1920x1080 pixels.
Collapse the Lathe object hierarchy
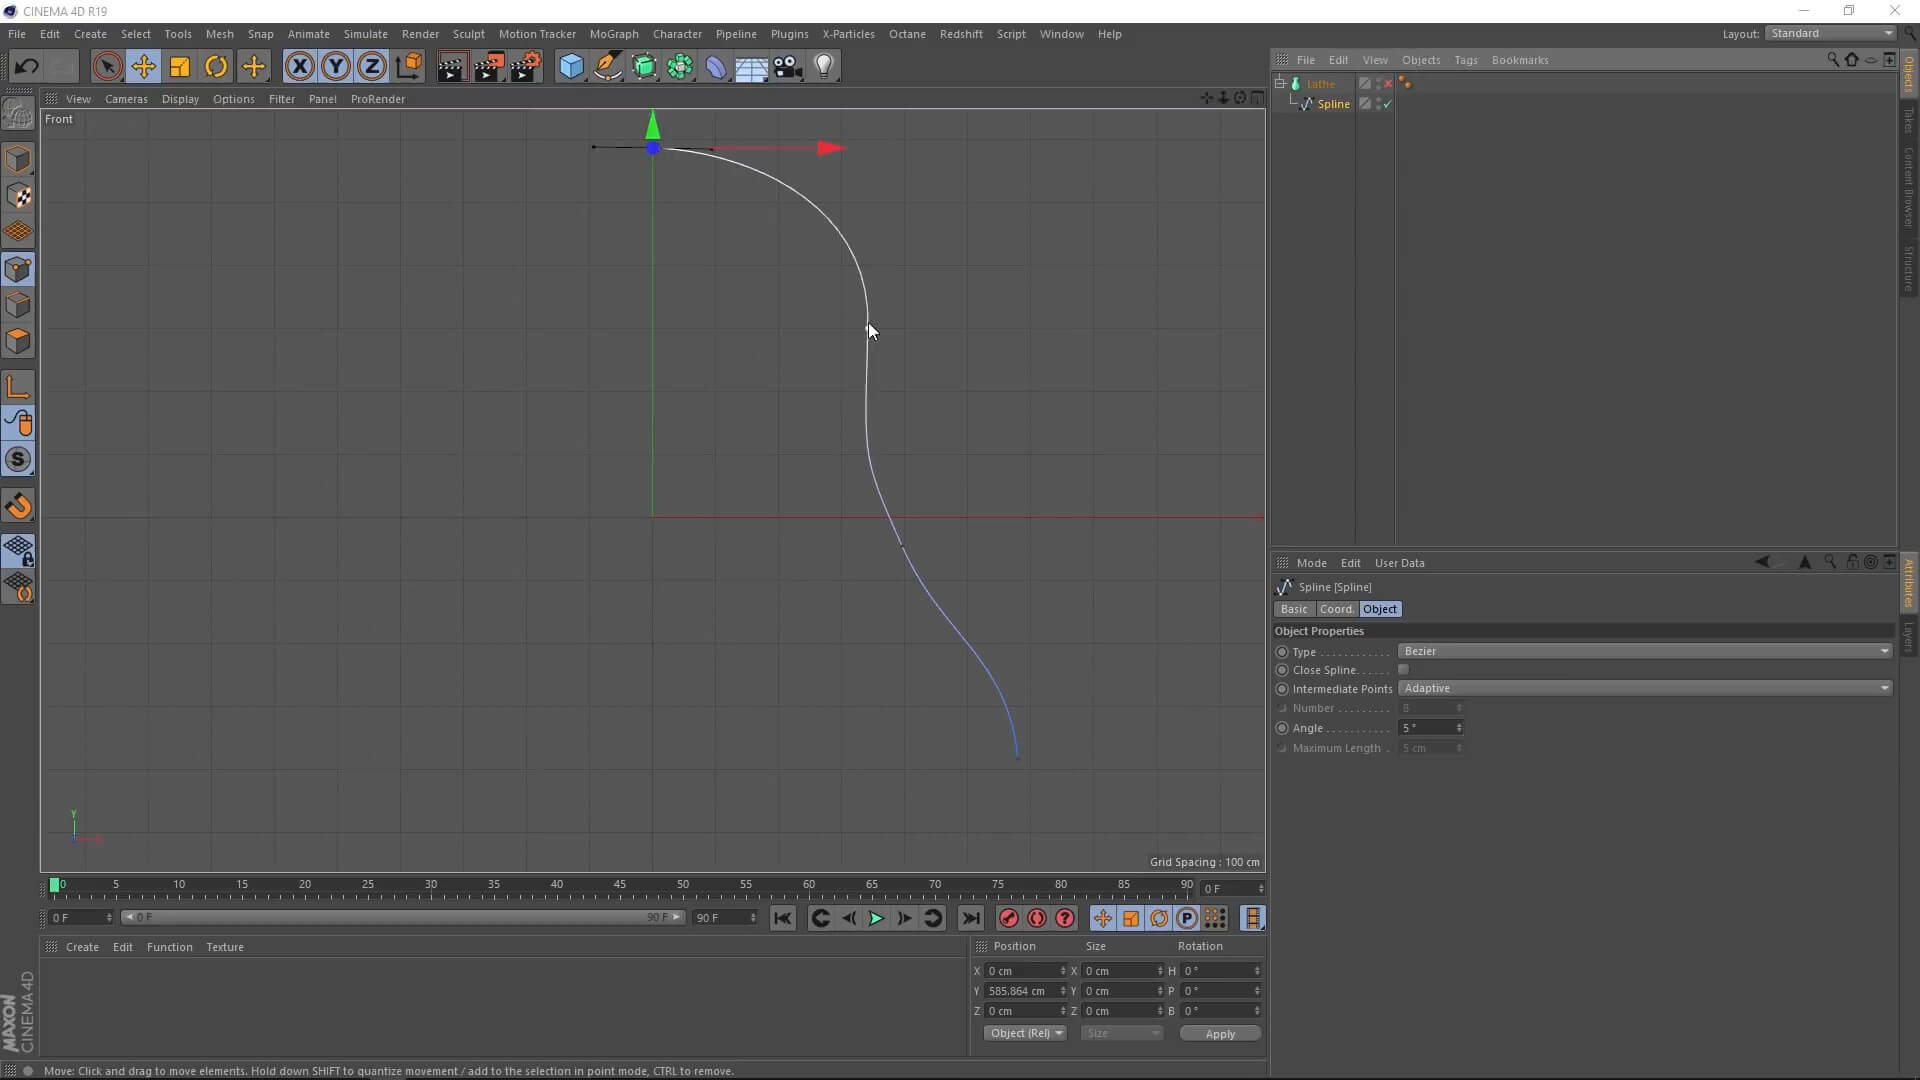pyautogui.click(x=1280, y=83)
